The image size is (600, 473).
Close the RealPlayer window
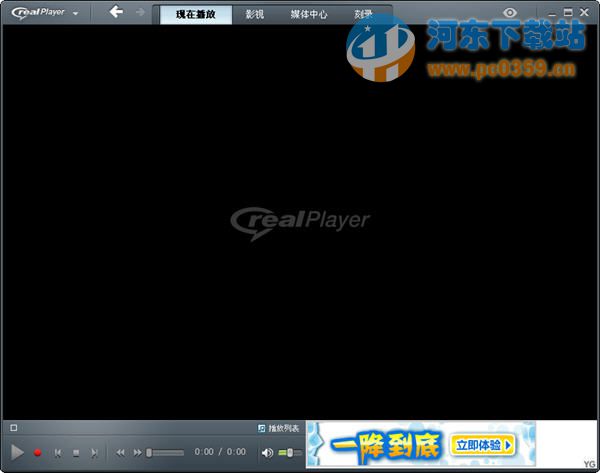[x=584, y=13]
